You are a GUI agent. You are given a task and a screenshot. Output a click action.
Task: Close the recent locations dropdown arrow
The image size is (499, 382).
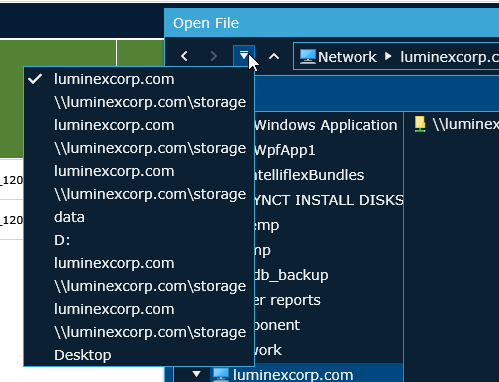click(x=244, y=56)
